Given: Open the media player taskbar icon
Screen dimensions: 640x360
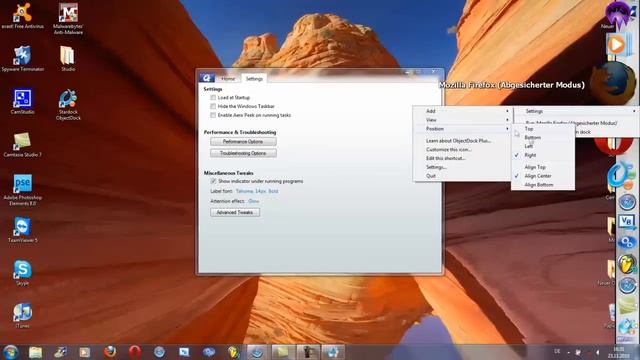Looking at the screenshot, I should tap(85, 352).
